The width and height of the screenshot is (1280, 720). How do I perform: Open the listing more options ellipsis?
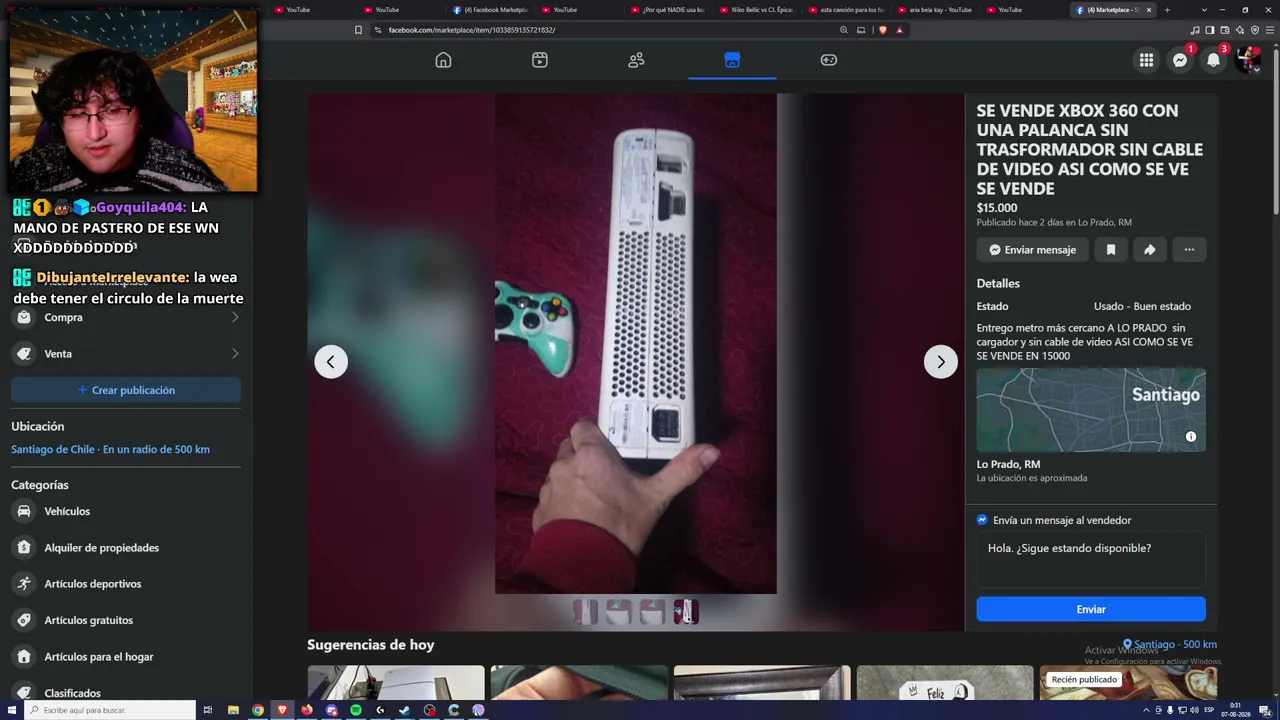pyautogui.click(x=1189, y=250)
